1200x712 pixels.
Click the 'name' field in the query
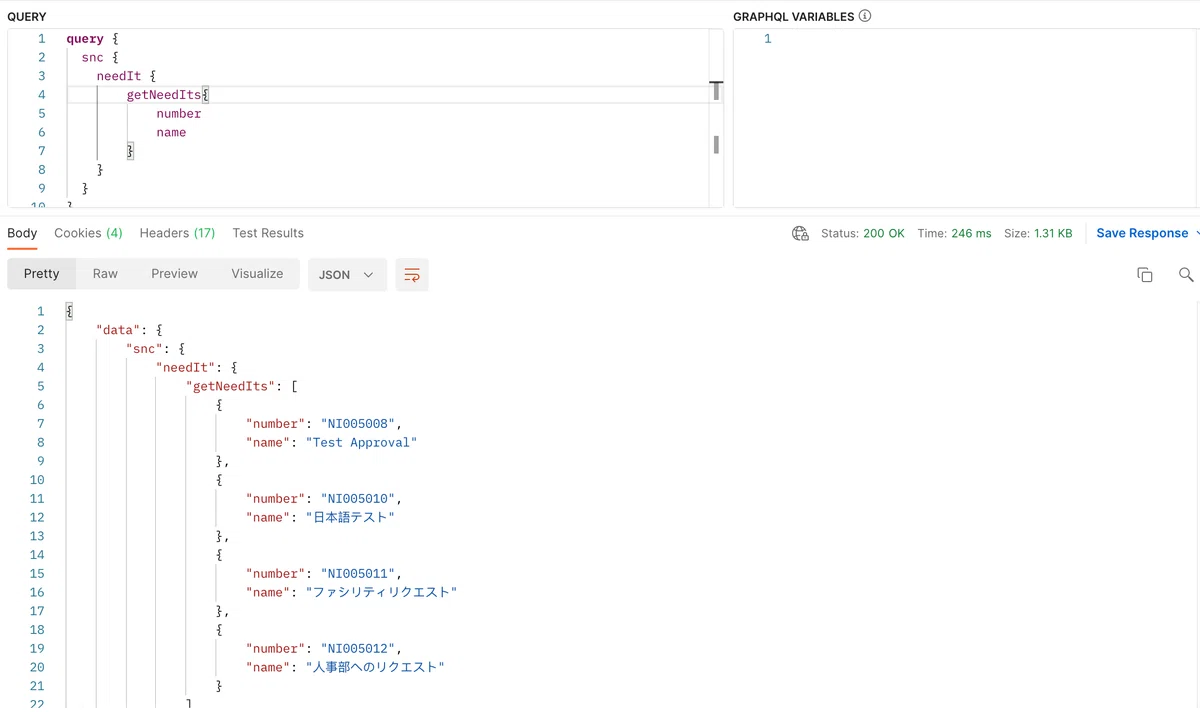pyautogui.click(x=171, y=132)
